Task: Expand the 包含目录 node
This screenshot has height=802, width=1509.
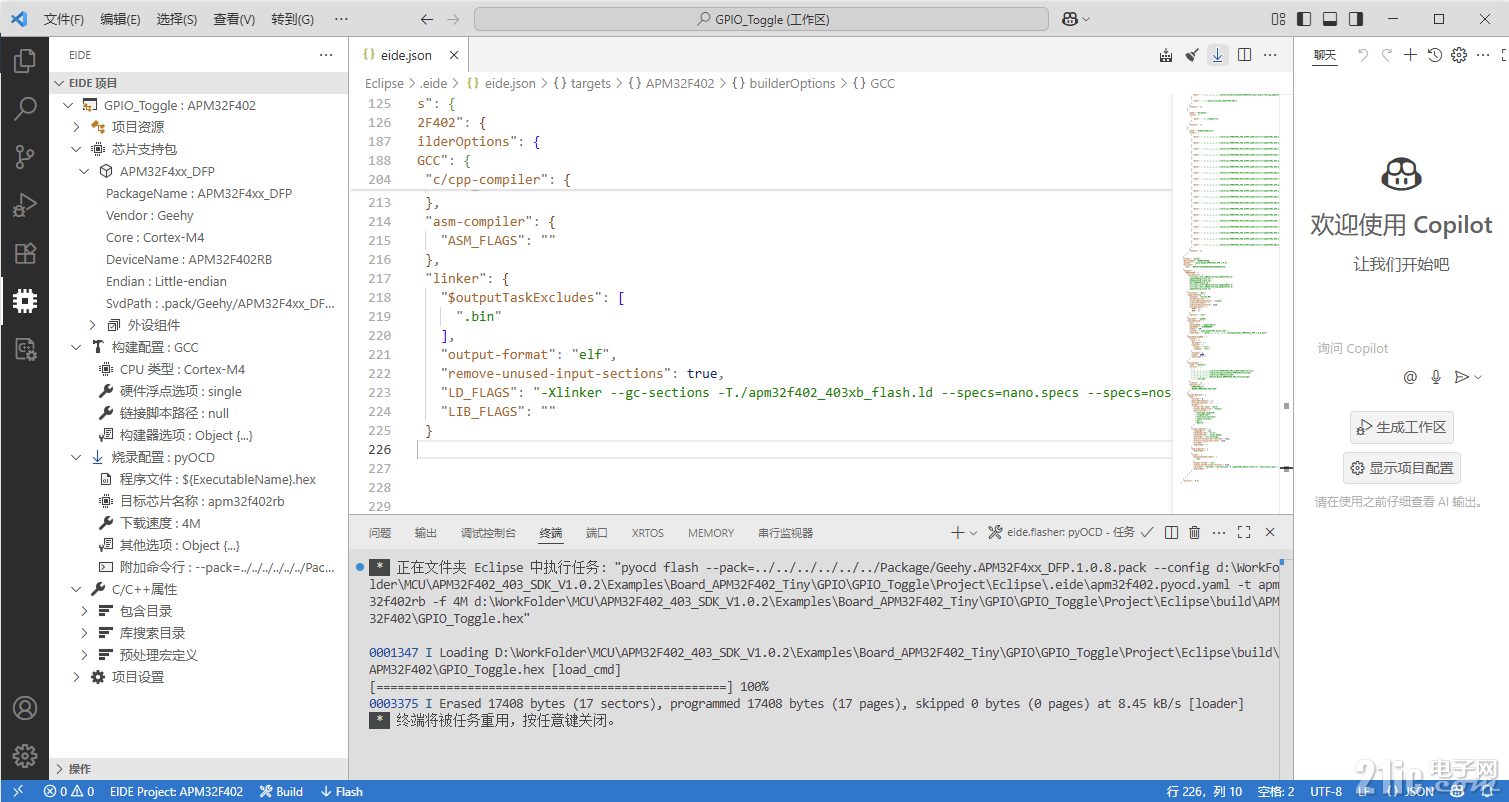Action: pyautogui.click(x=84, y=611)
